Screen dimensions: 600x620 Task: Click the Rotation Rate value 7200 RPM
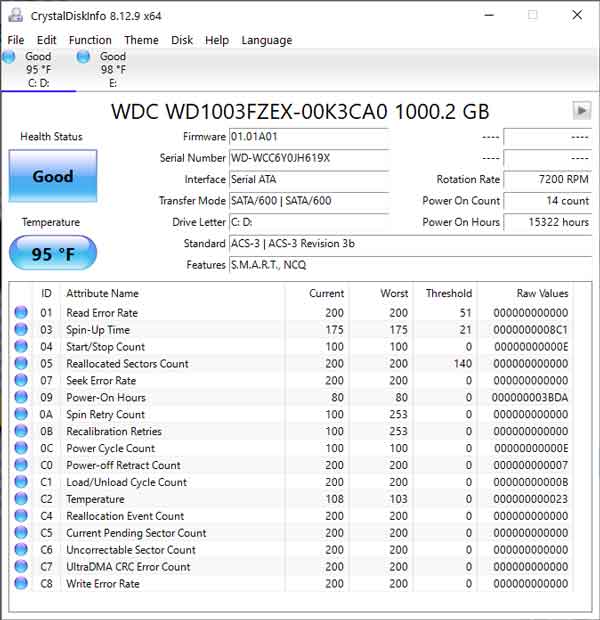point(547,180)
